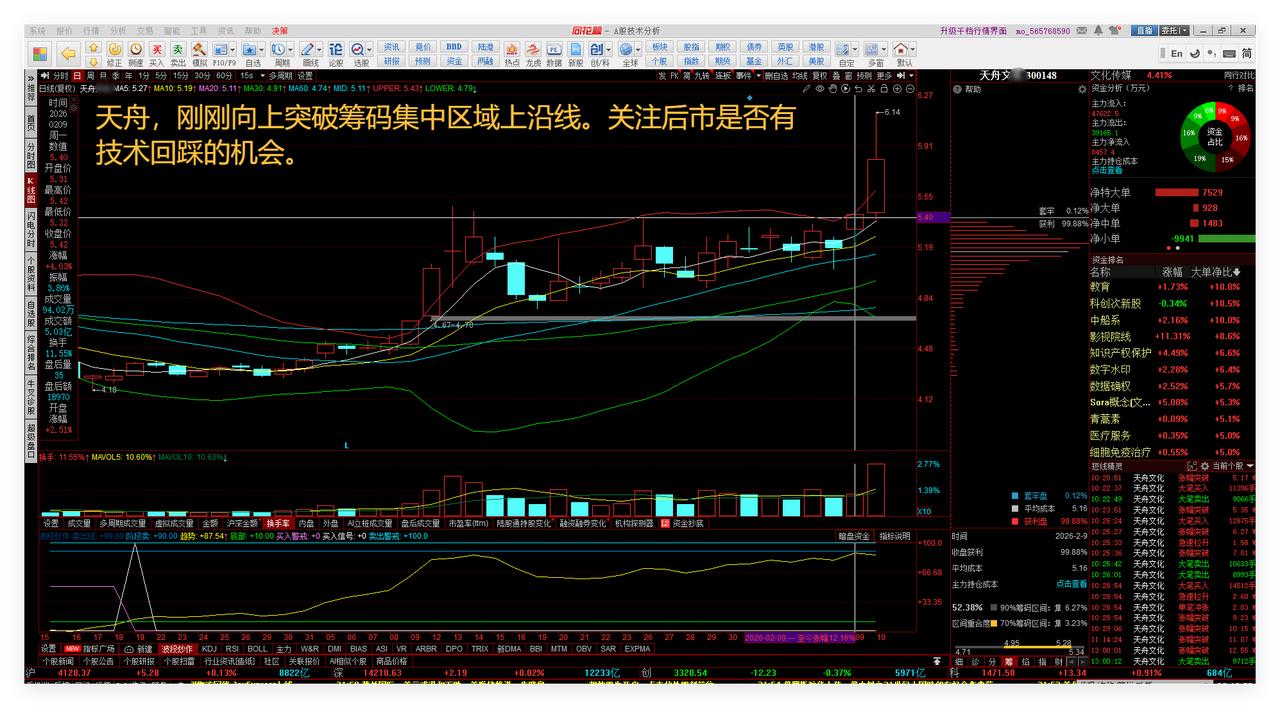Toggle the 70%筹码 concentration checkbox
Viewport: 1280px width, 708px height.
tap(996, 622)
